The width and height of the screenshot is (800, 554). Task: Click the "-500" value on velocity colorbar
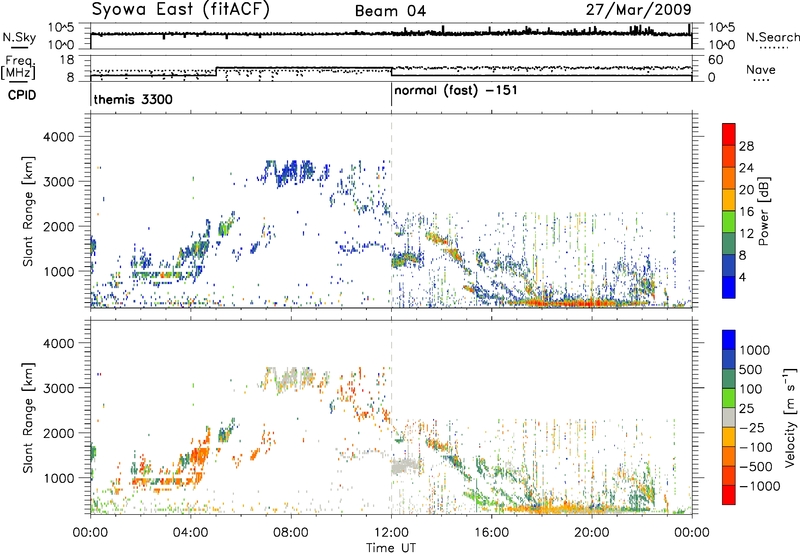[756, 466]
